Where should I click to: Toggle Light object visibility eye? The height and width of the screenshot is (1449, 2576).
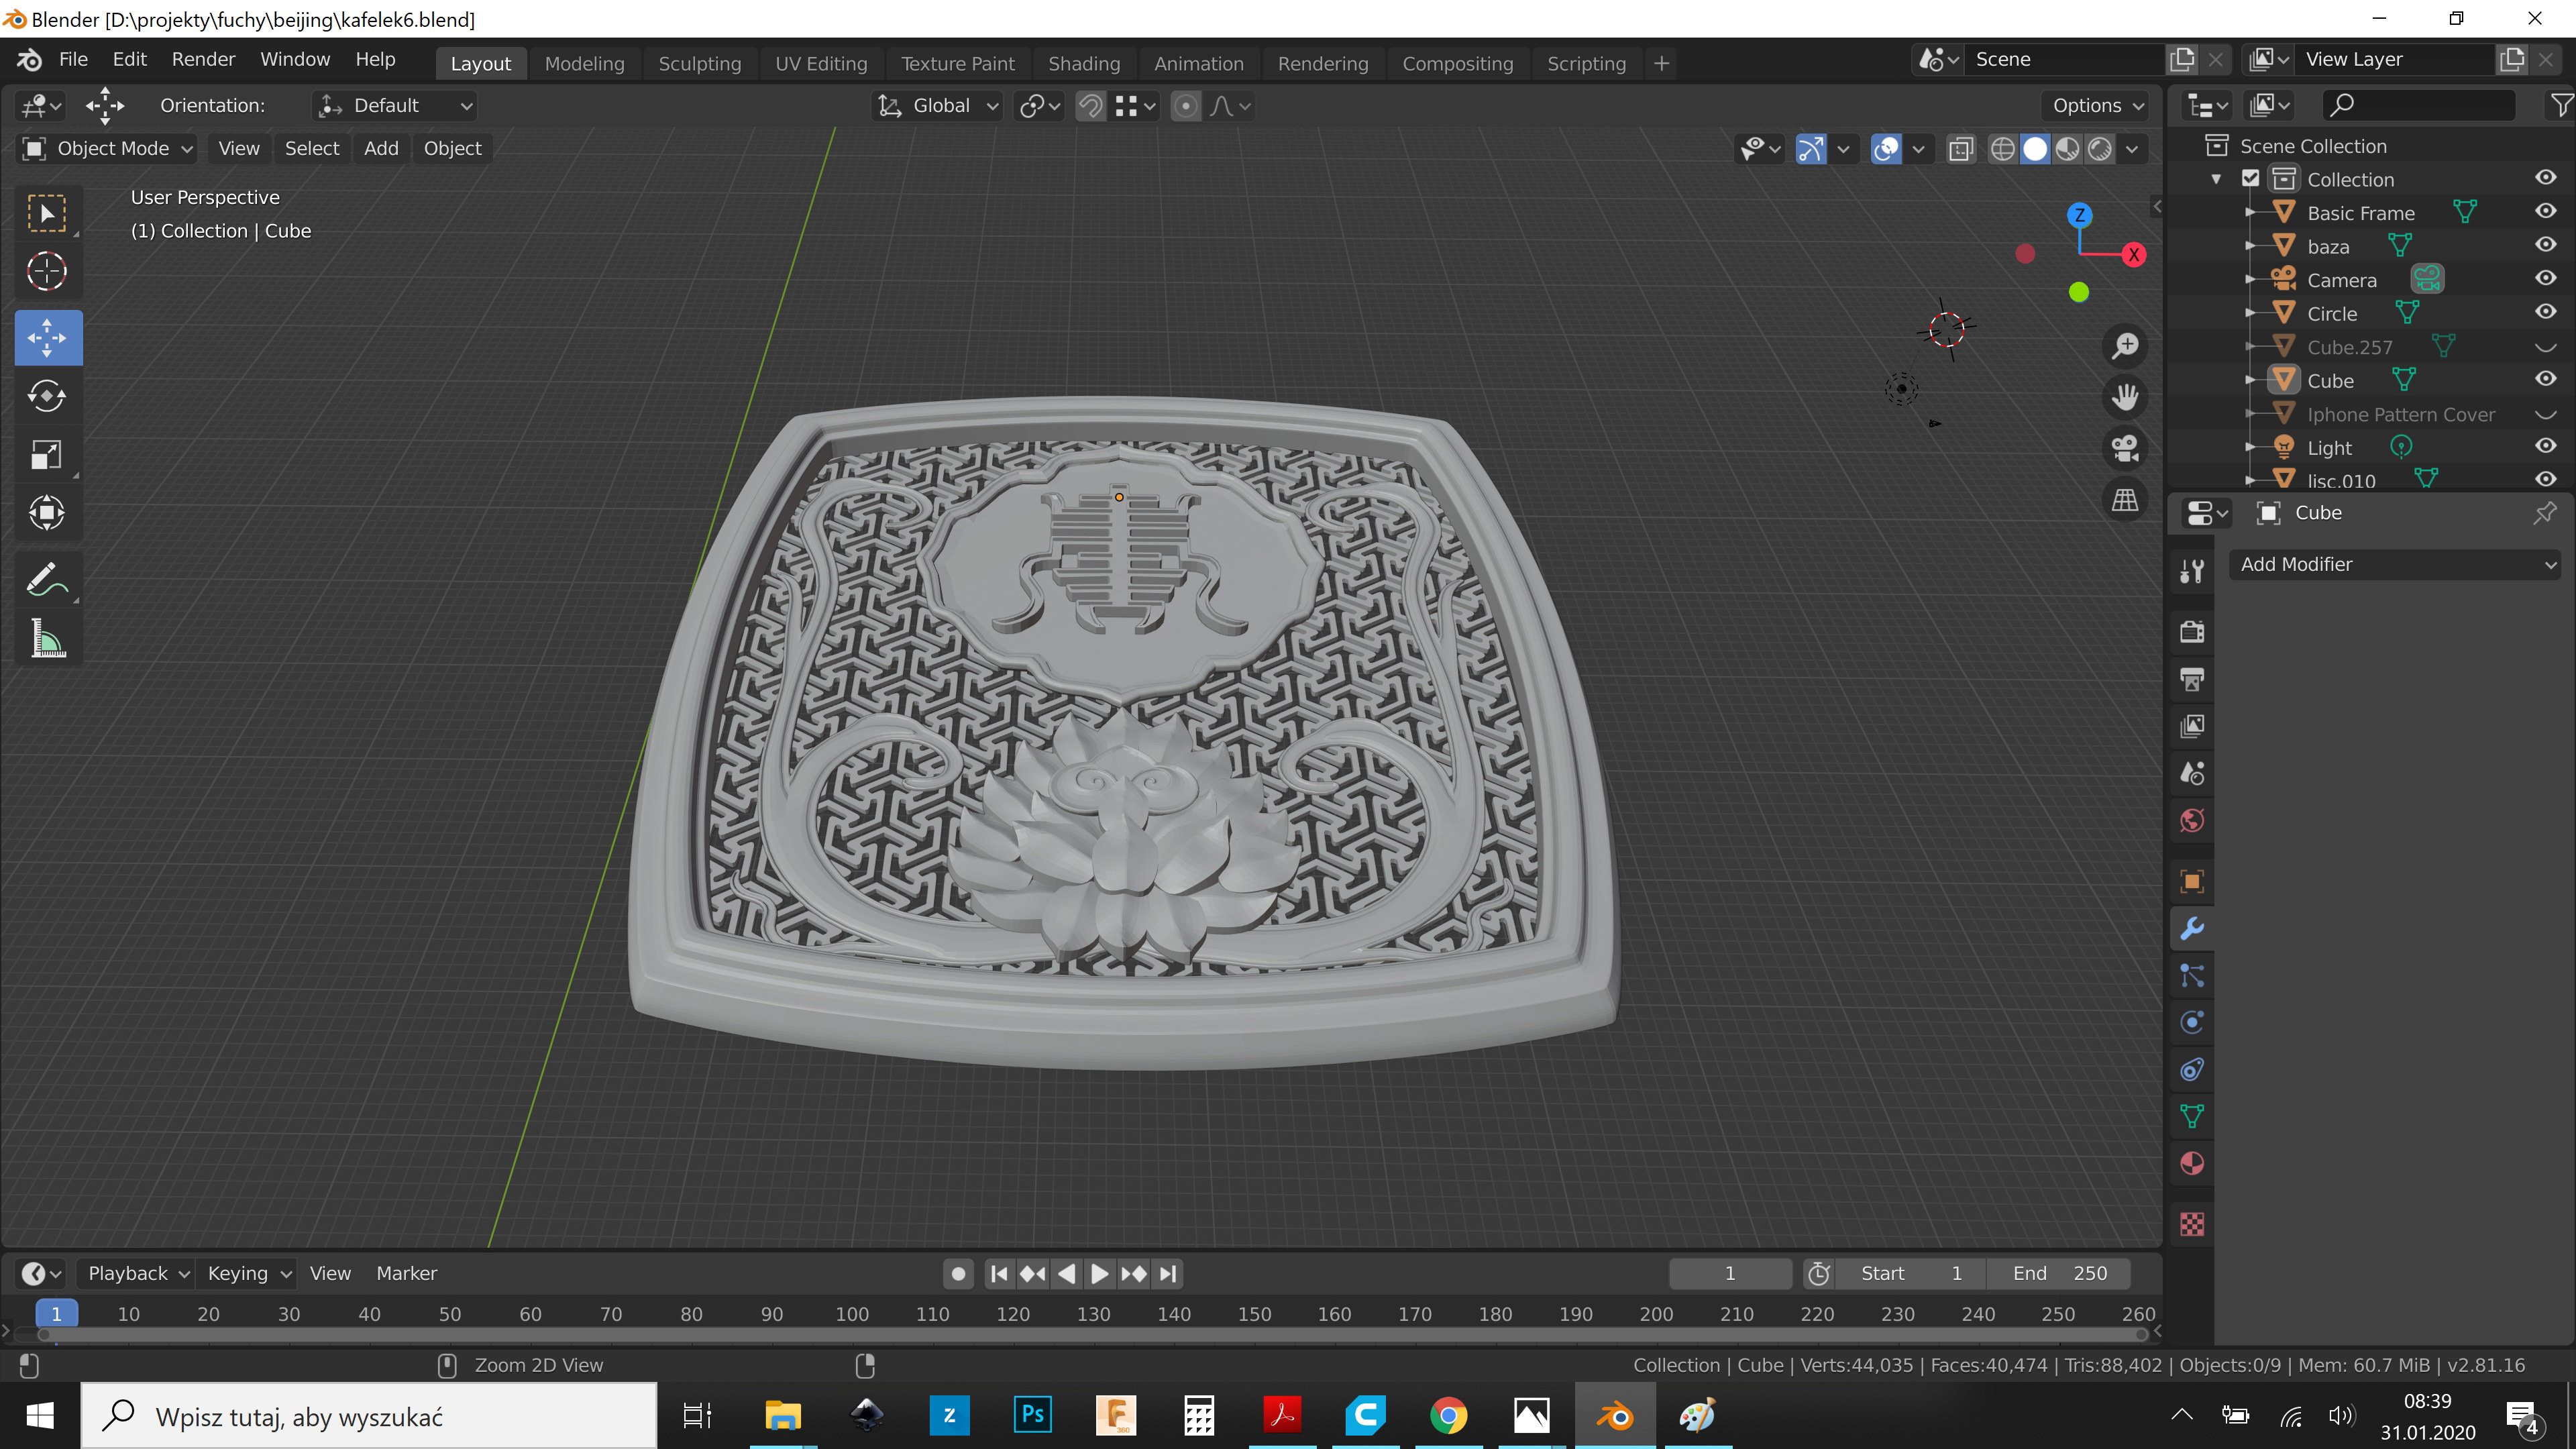click(x=2545, y=446)
